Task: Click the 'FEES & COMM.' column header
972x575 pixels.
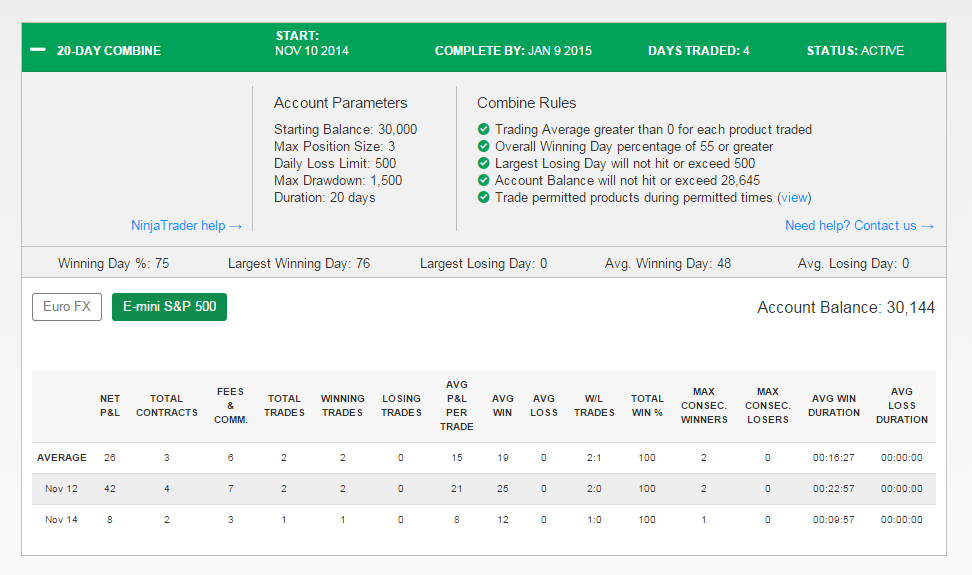Action: (x=231, y=405)
